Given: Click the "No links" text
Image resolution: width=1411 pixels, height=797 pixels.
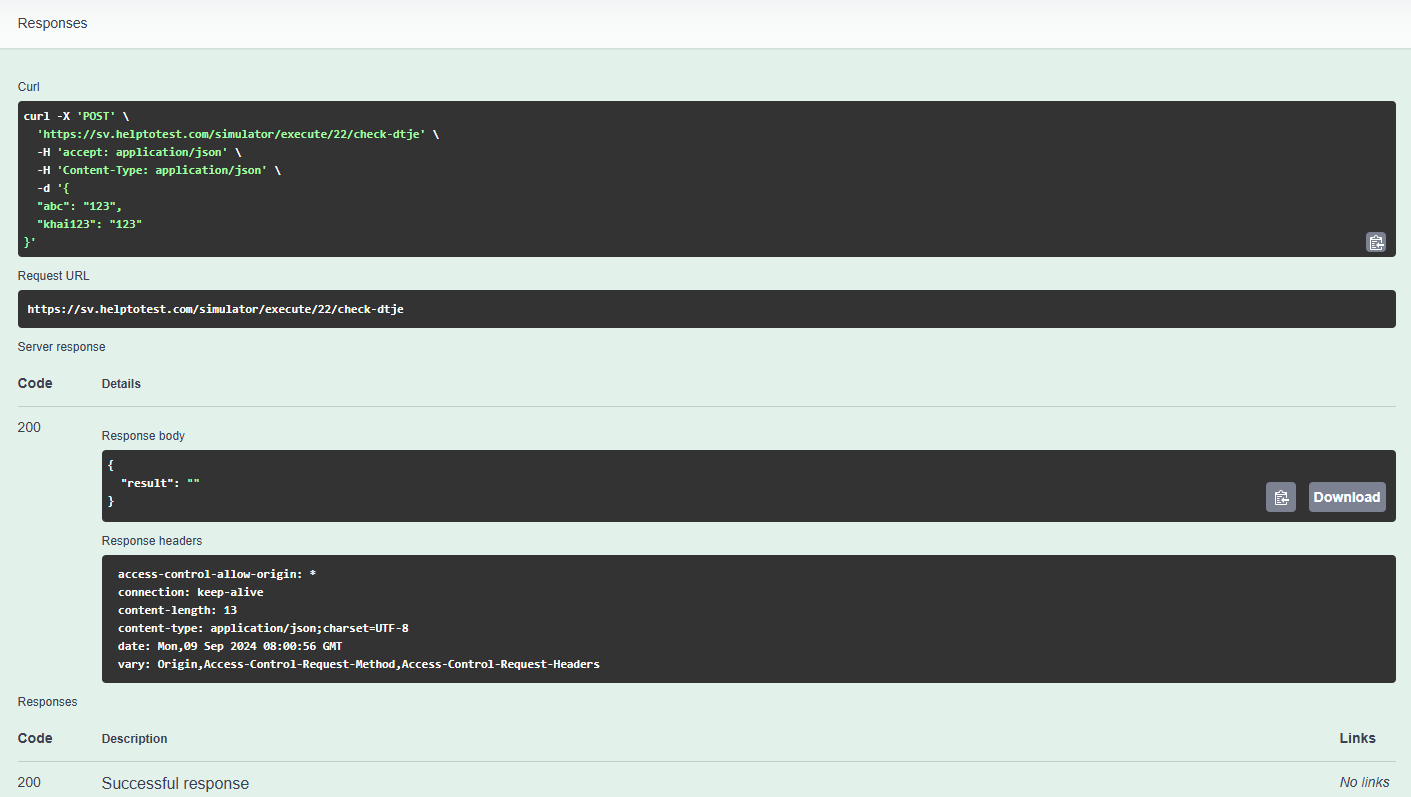Looking at the screenshot, I should tap(1364, 783).
